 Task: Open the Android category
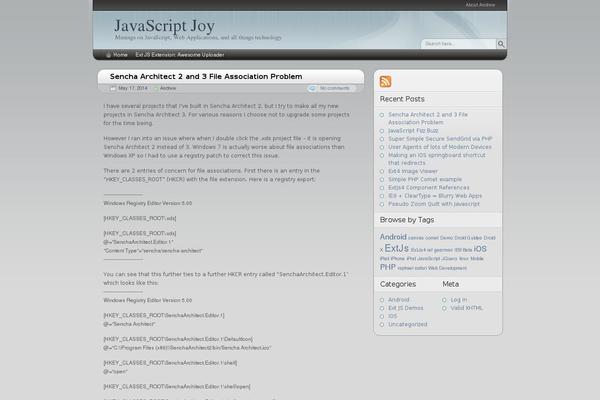coord(399,300)
